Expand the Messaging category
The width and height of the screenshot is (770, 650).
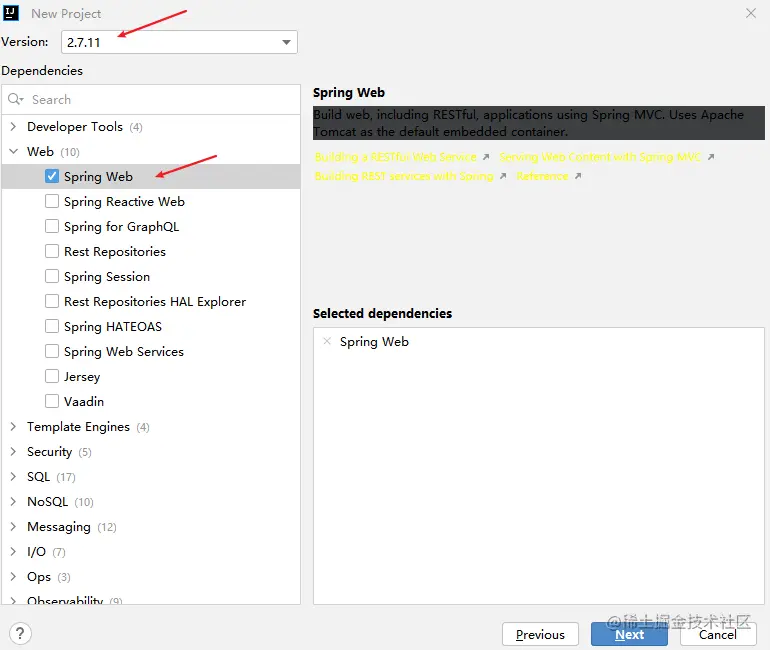pyautogui.click(x=14, y=527)
